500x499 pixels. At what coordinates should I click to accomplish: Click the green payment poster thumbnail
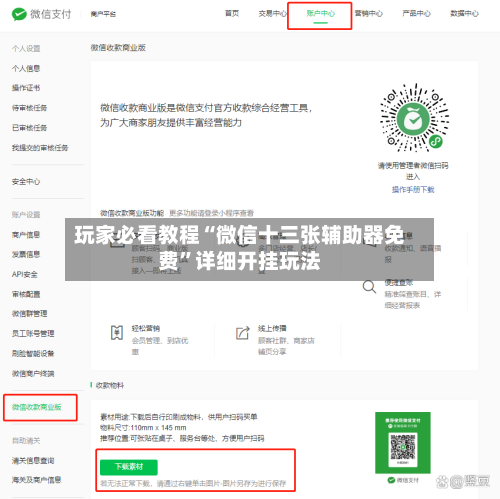[x=403, y=443]
